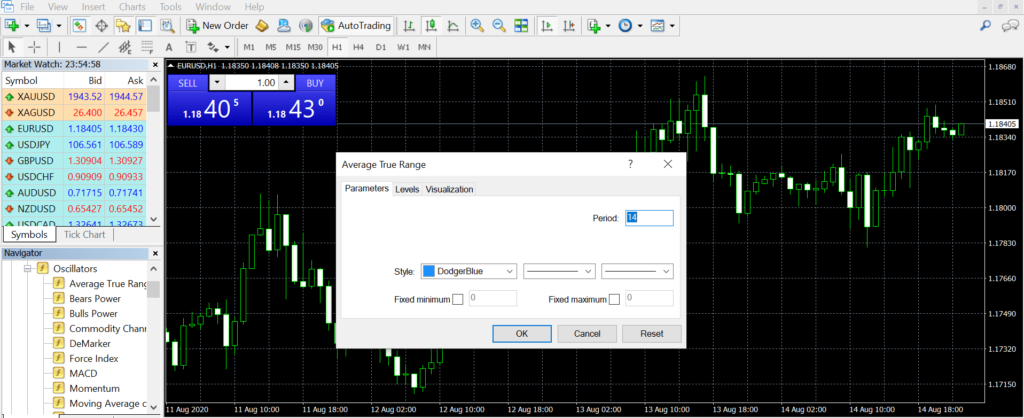1024x418 pixels.
Task: Toggle the AutoTrading button
Action: click(x=355, y=25)
